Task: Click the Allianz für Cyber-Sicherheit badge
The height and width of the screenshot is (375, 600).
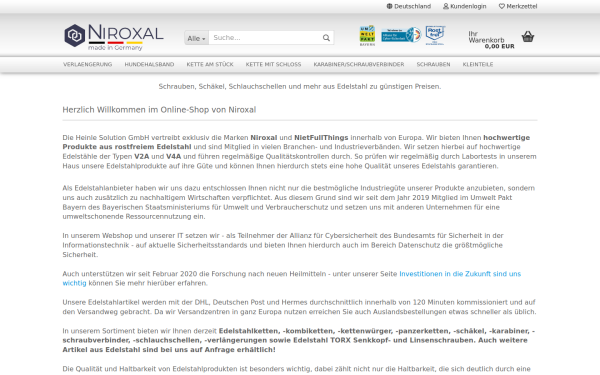Action: [x=401, y=35]
